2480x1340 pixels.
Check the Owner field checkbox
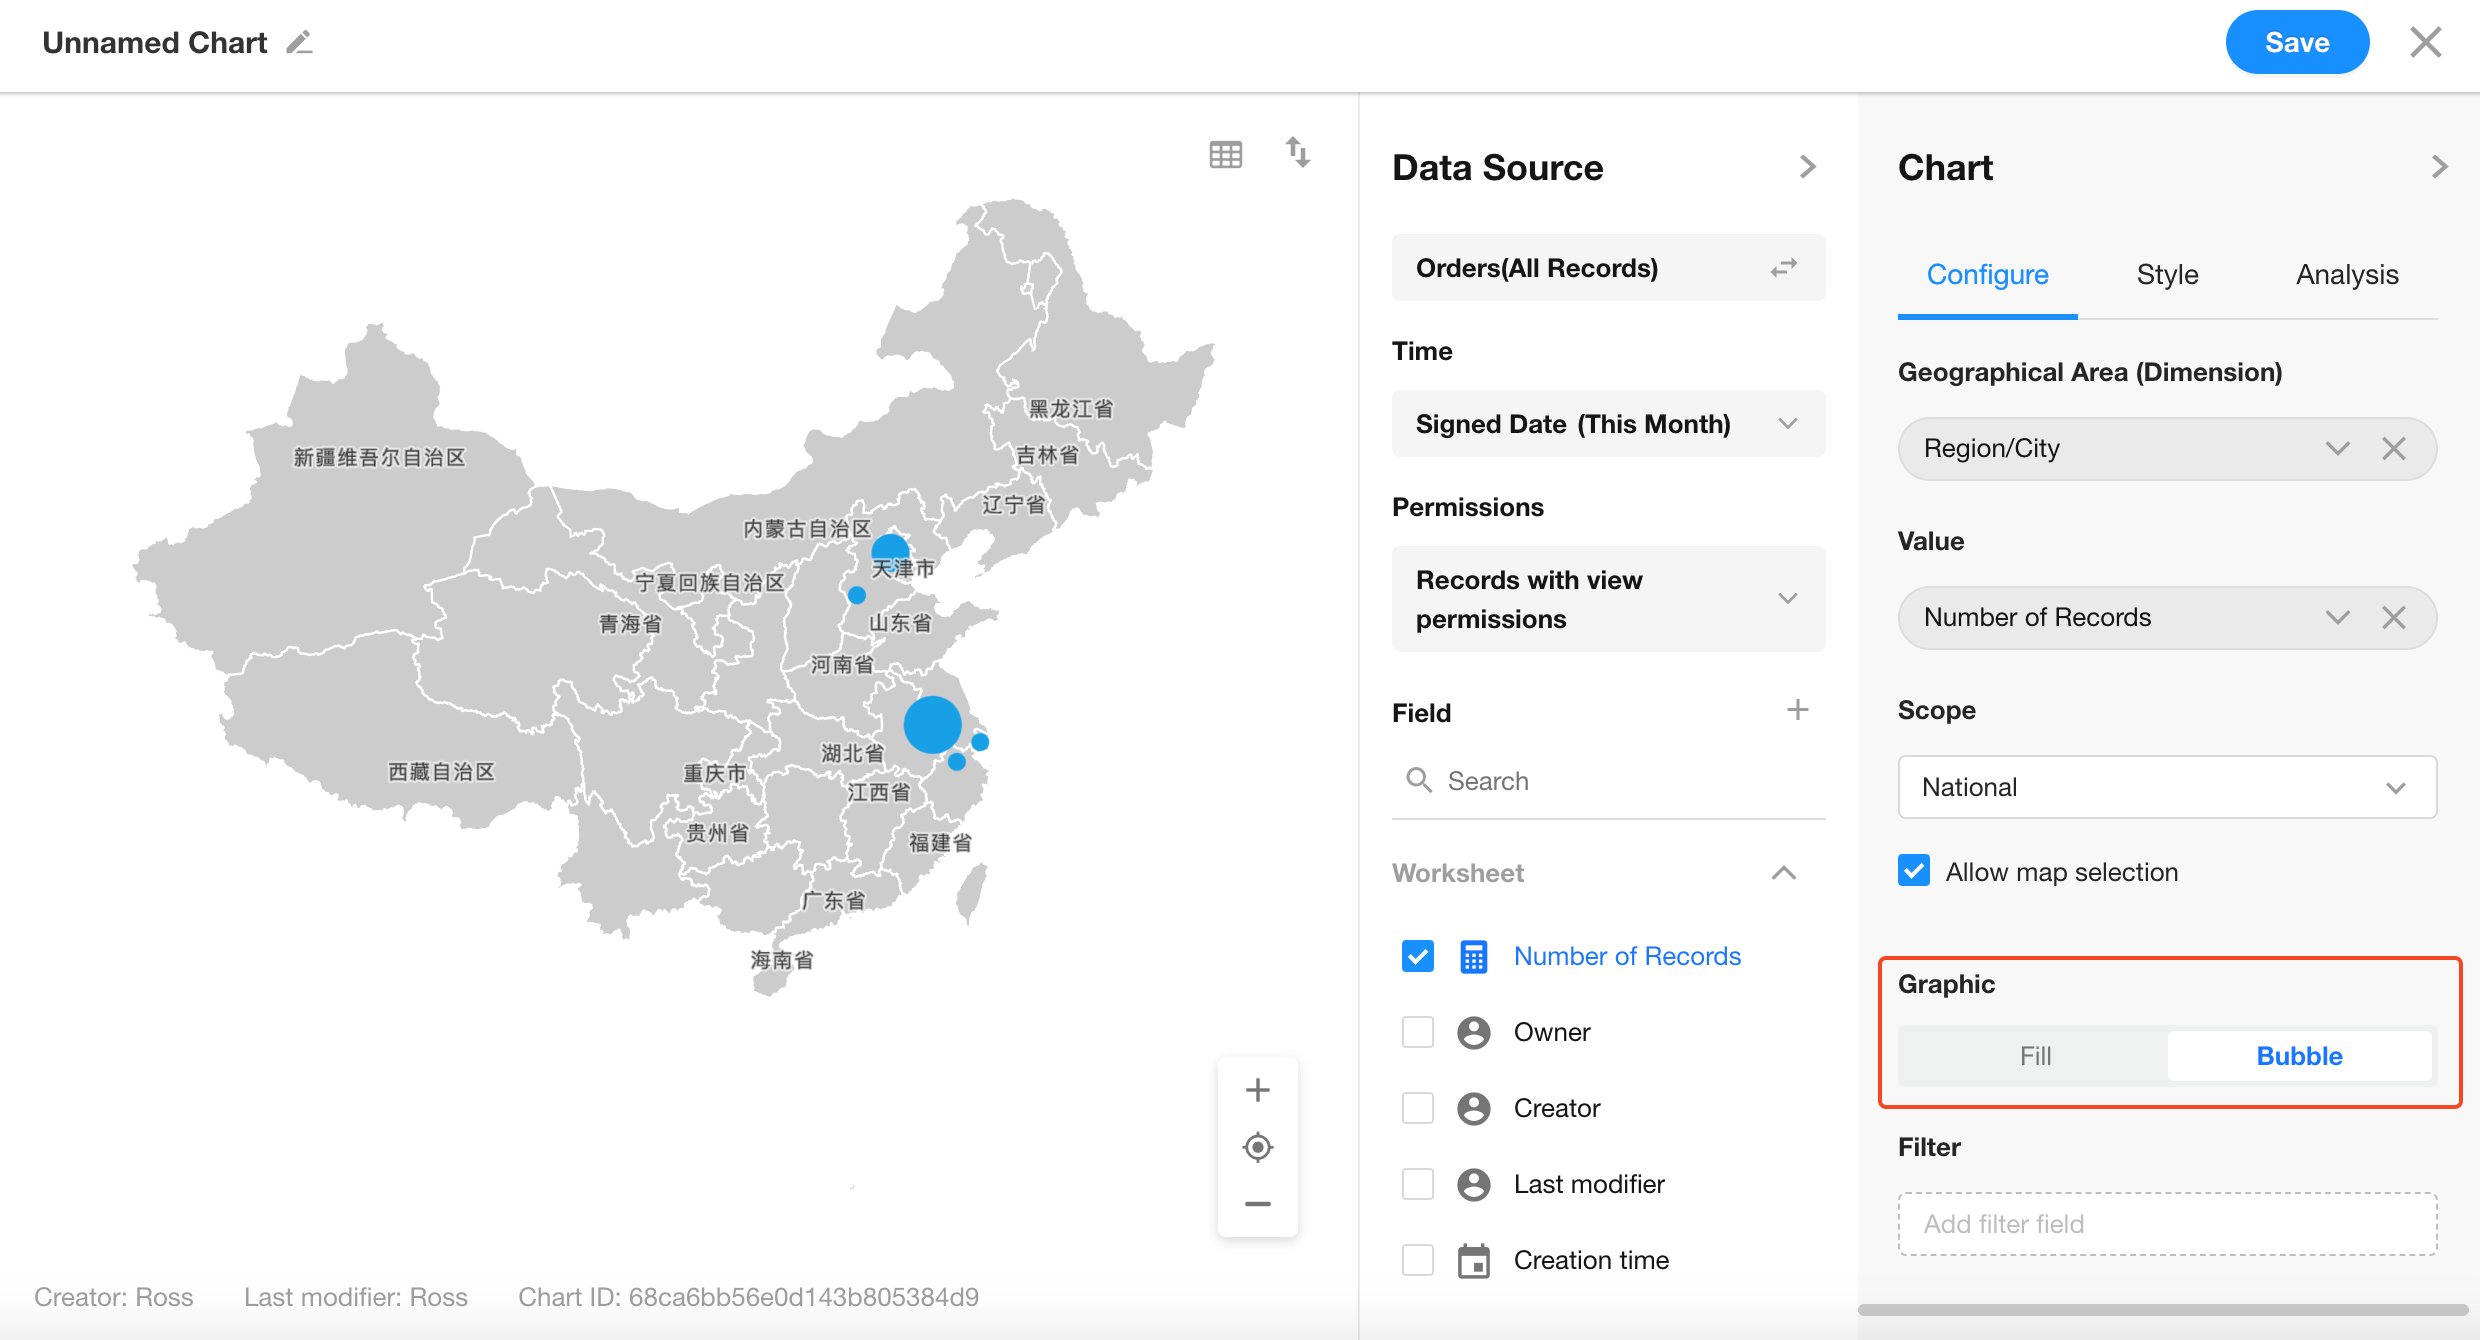tap(1417, 1032)
